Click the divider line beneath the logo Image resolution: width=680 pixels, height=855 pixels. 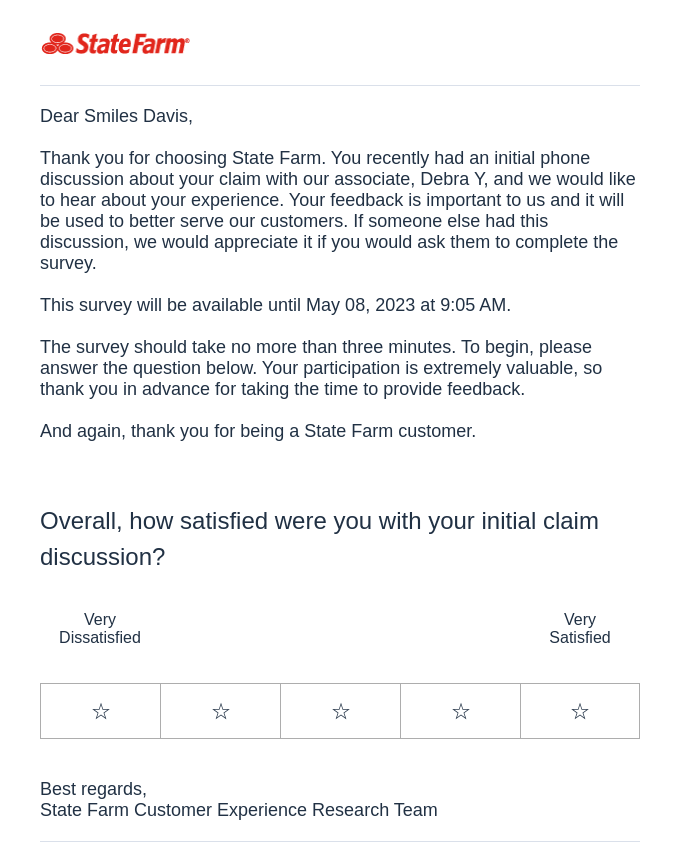click(340, 85)
